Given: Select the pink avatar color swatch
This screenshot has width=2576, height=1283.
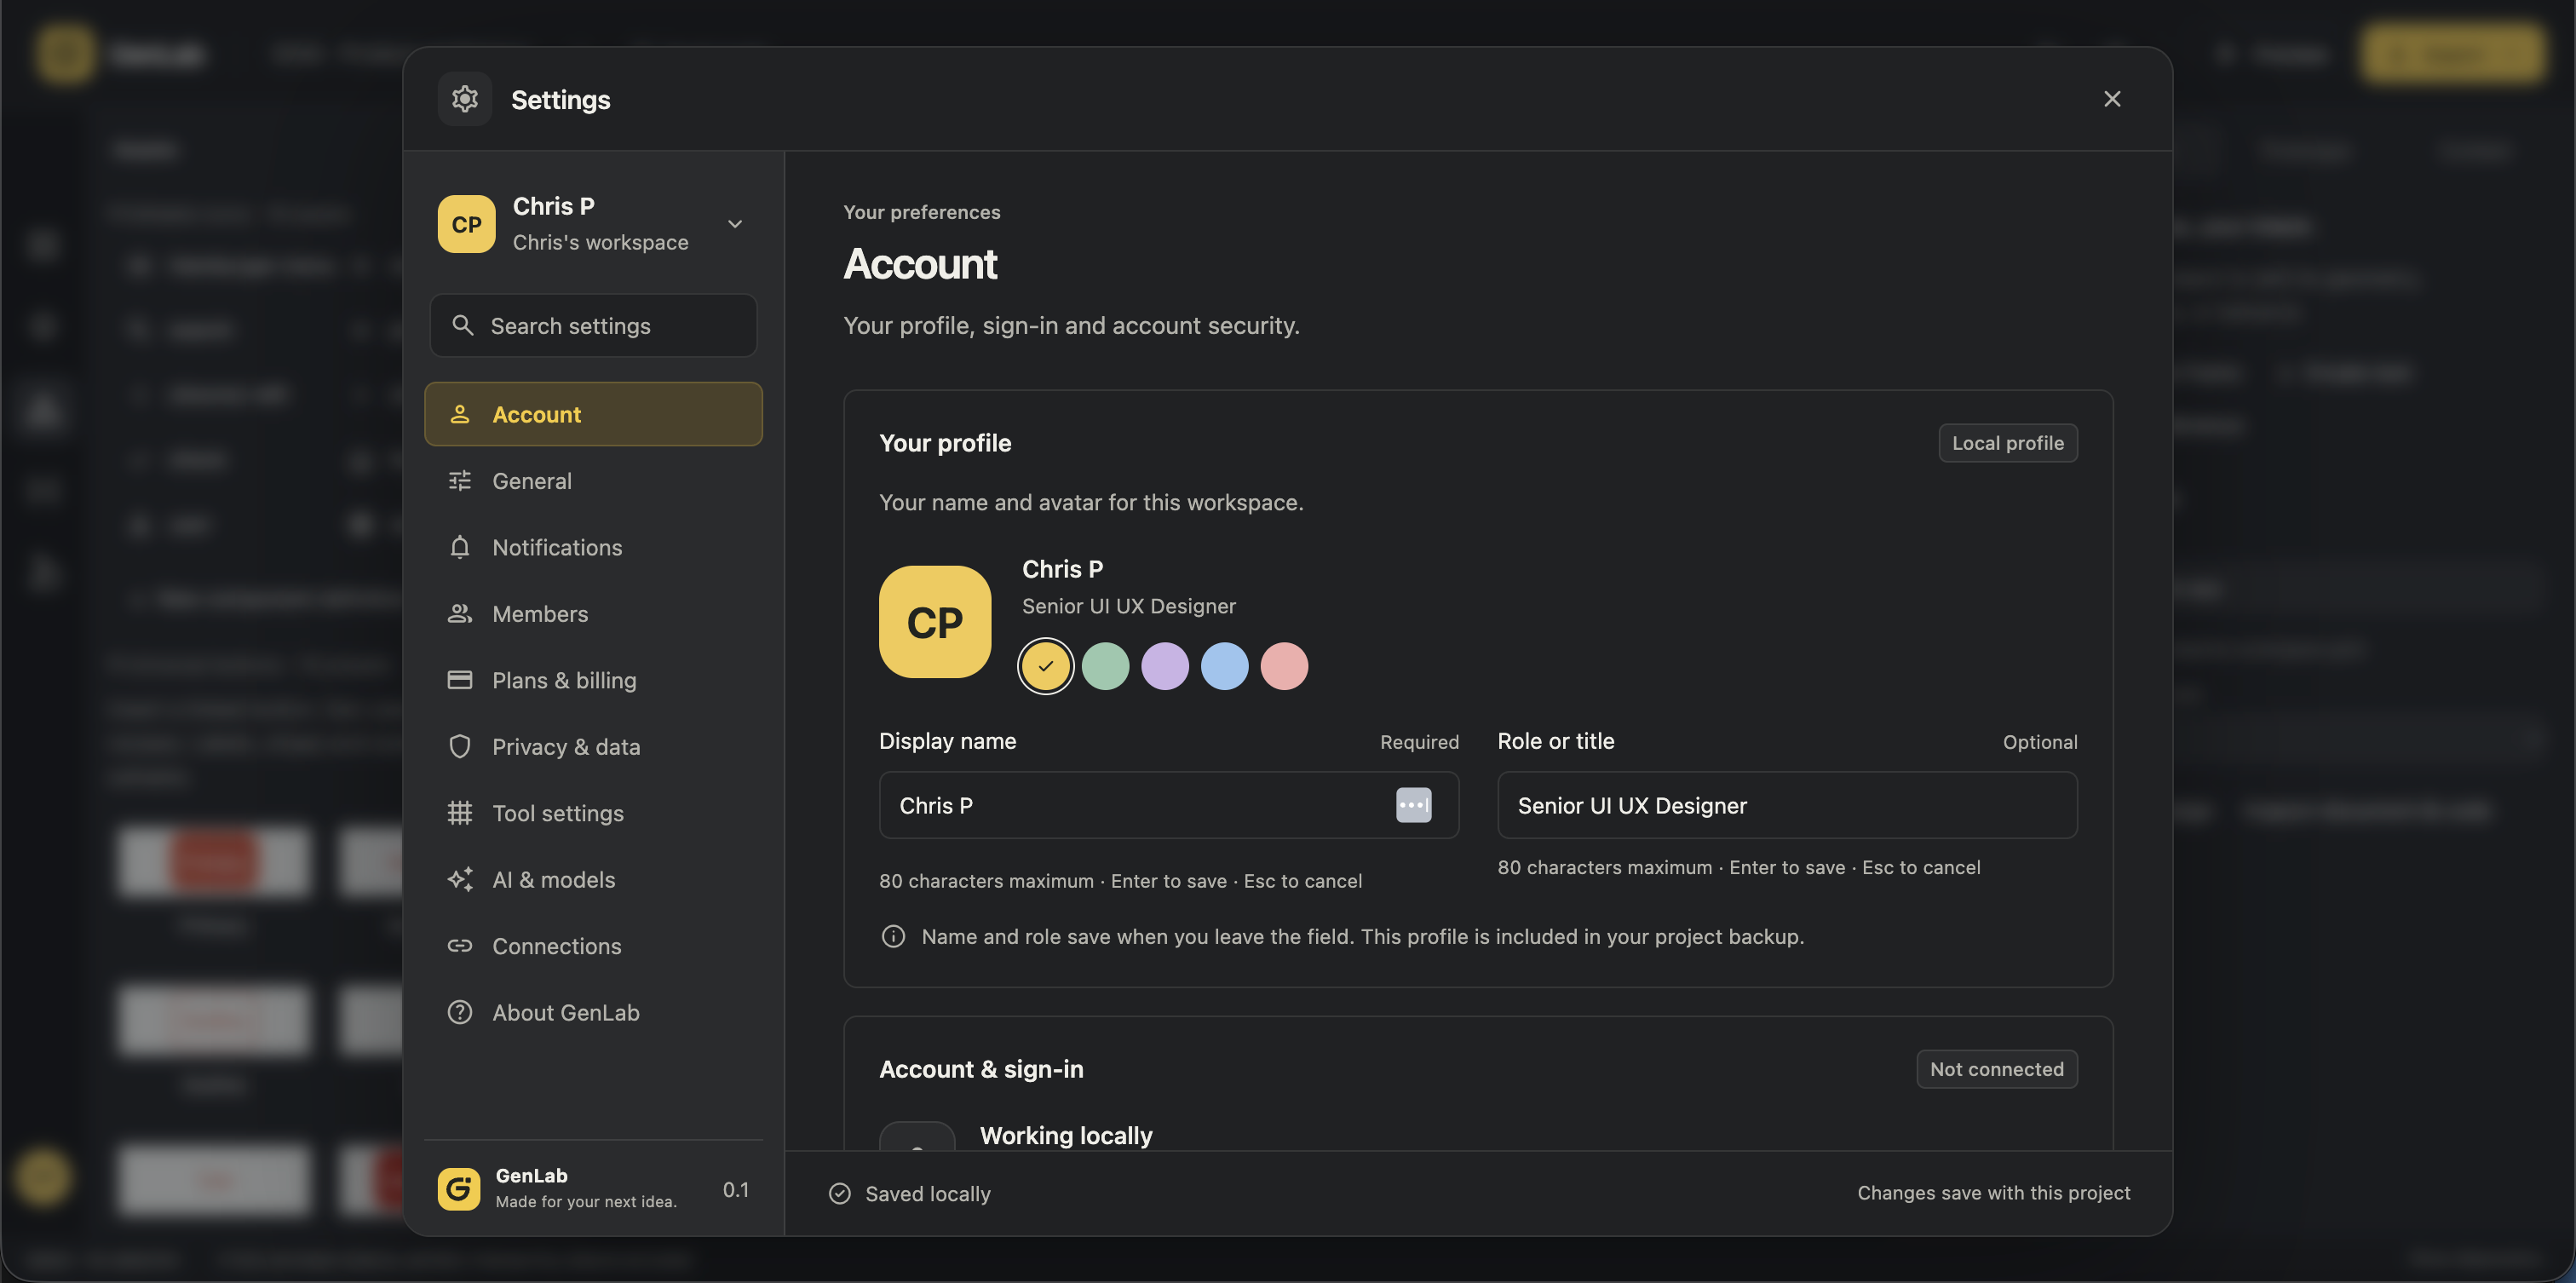Looking at the screenshot, I should [x=1284, y=666].
